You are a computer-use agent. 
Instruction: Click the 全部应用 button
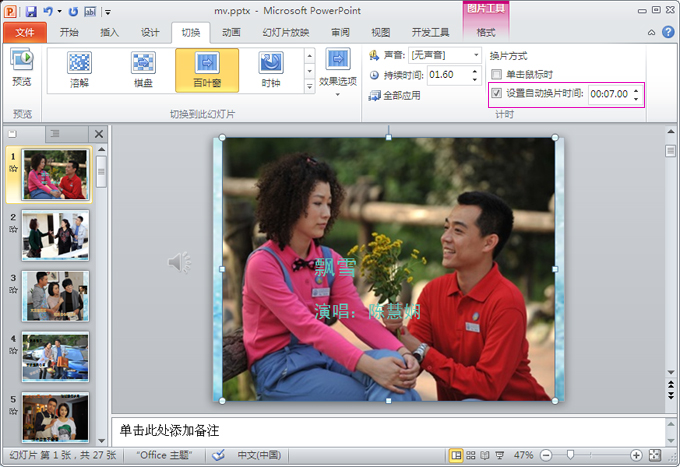point(394,95)
